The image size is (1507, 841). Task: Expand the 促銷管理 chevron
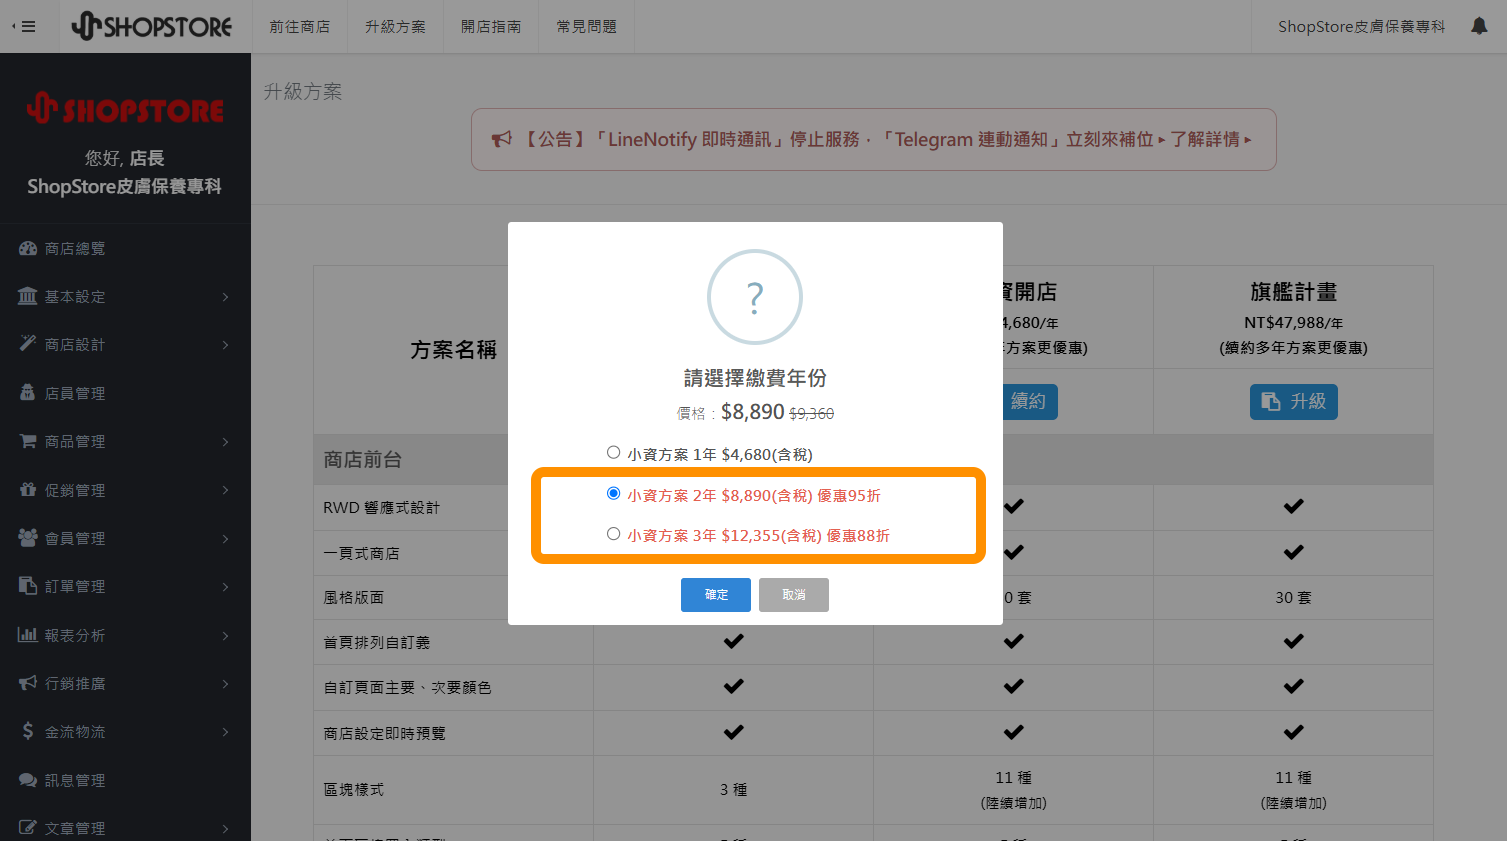[226, 490]
